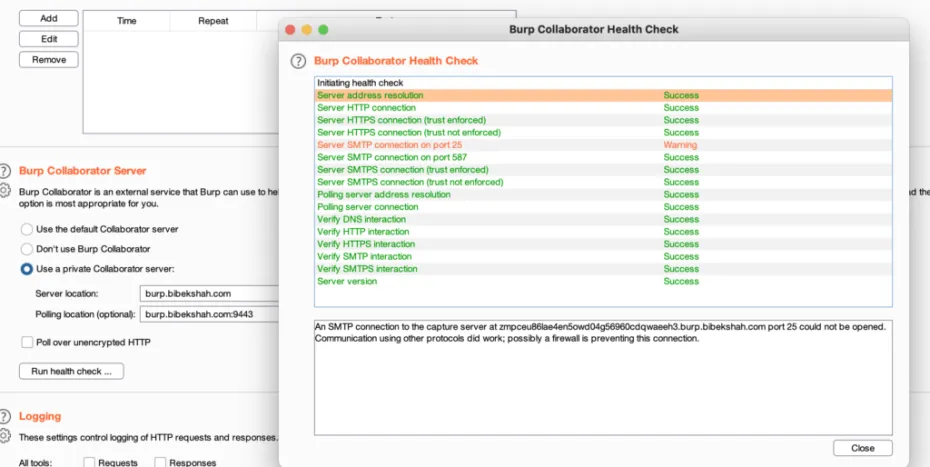Select the Verify SMTPS interaction row

point(603,269)
